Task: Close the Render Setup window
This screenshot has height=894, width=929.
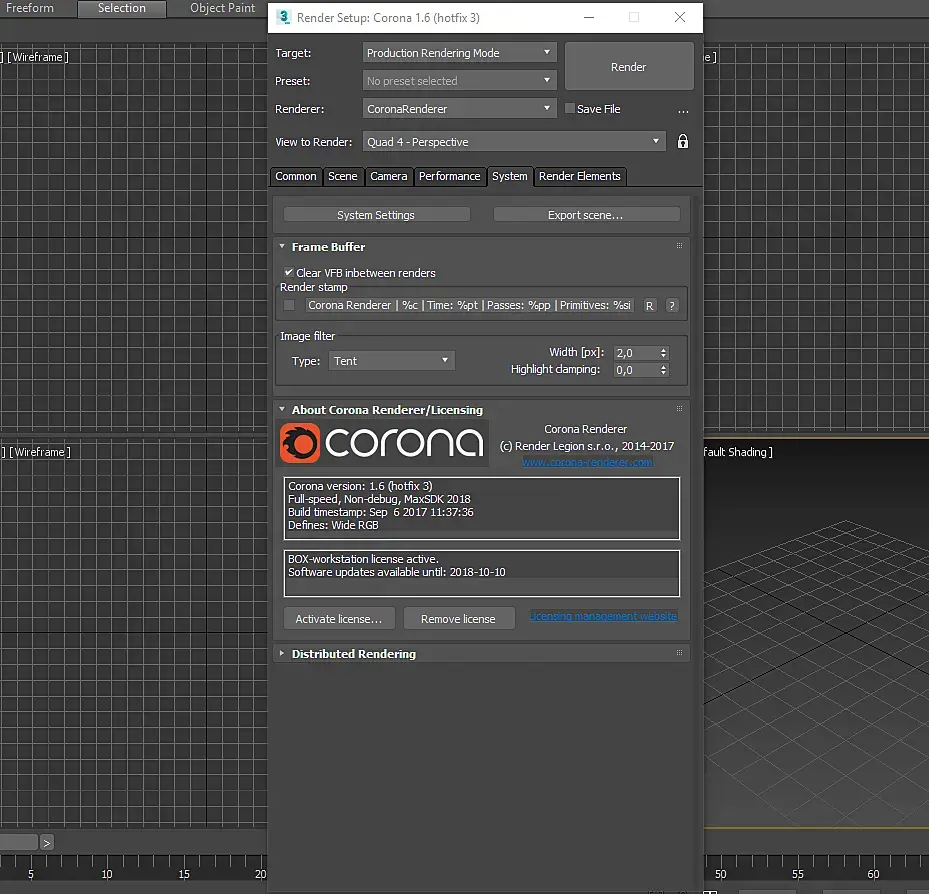Action: tap(680, 18)
